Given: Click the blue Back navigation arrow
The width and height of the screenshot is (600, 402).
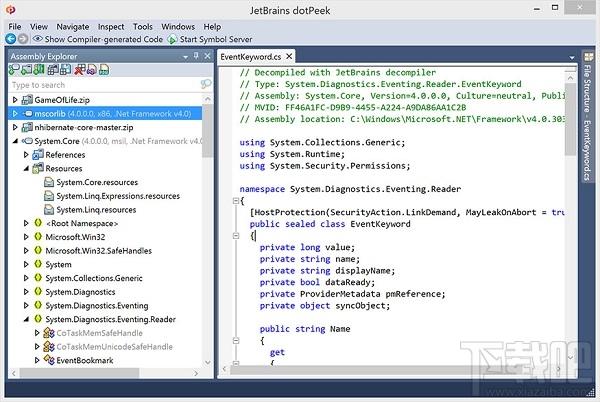Looking at the screenshot, I should tap(11, 39).
